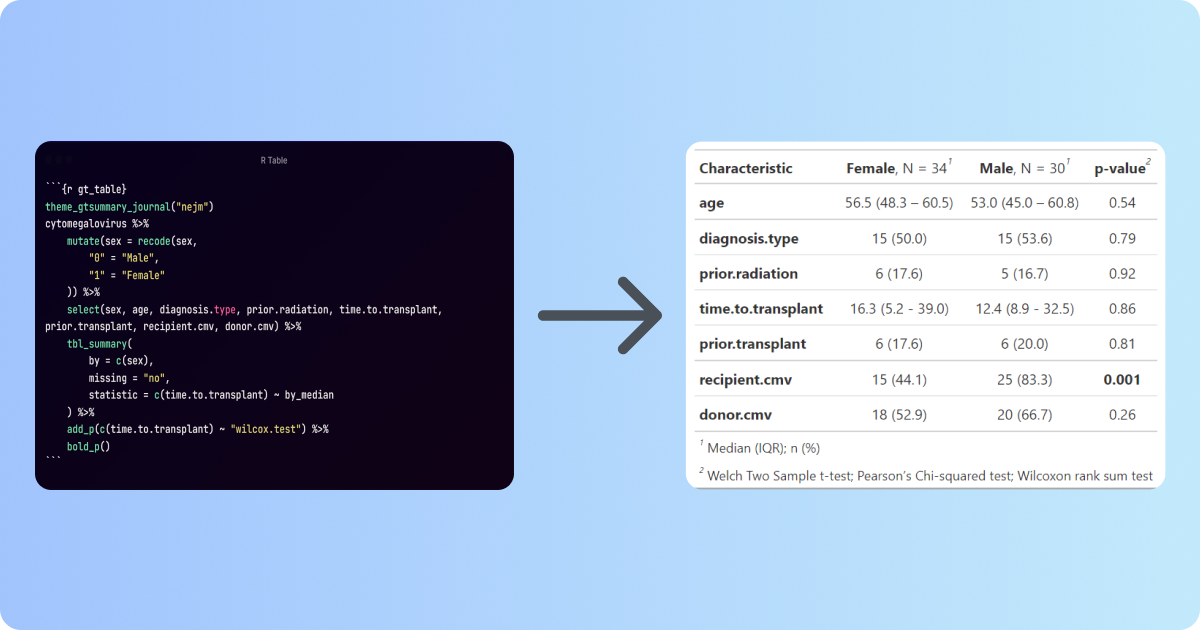Click "6 (17.6)" in the prior.radiation row
1200x630 pixels.
(899, 274)
